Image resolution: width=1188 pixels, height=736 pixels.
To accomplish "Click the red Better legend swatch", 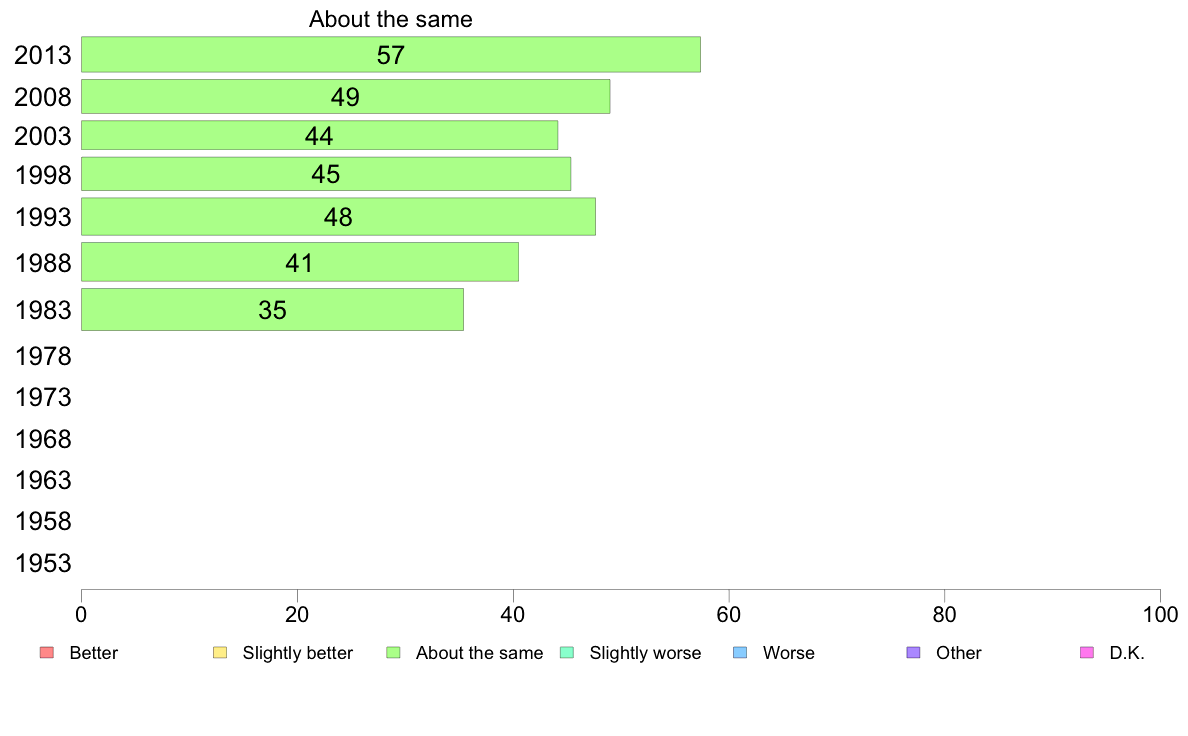I will click(47, 653).
